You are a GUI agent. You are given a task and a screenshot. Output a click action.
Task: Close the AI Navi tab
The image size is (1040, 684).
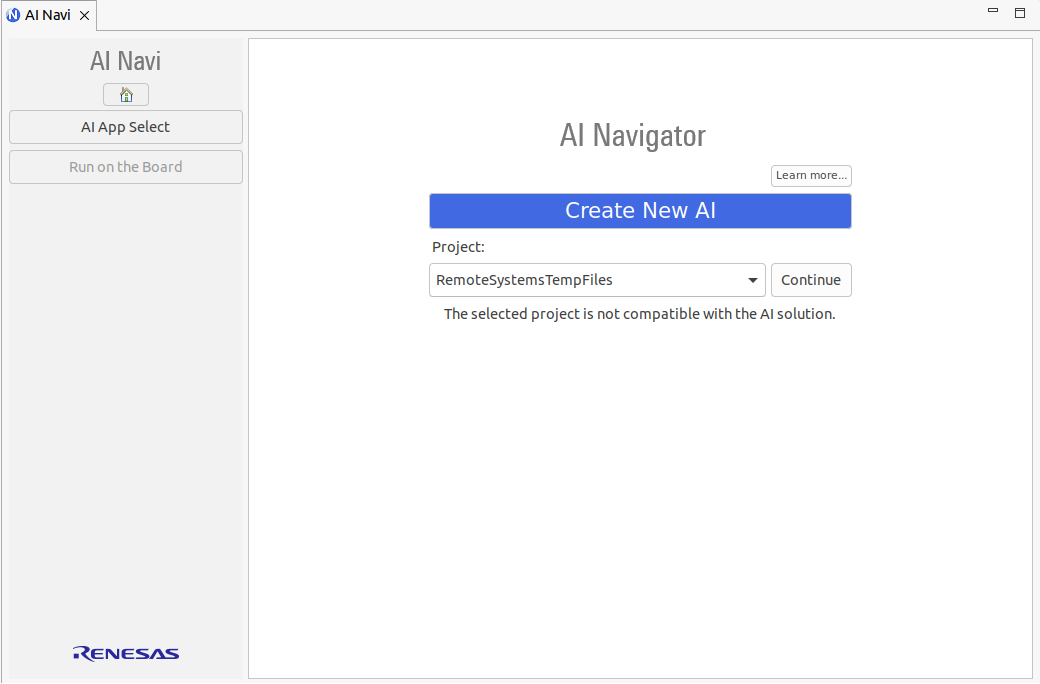tap(85, 15)
